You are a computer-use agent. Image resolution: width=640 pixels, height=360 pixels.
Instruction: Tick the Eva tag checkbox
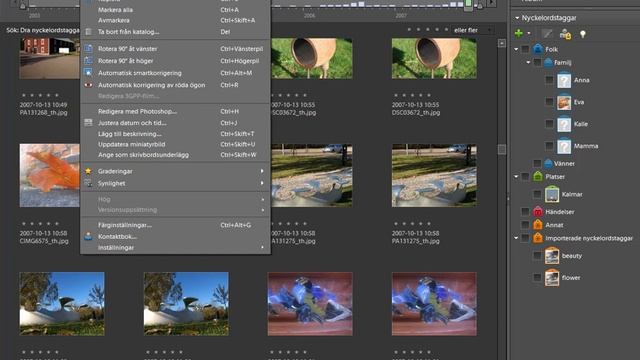coord(549,102)
